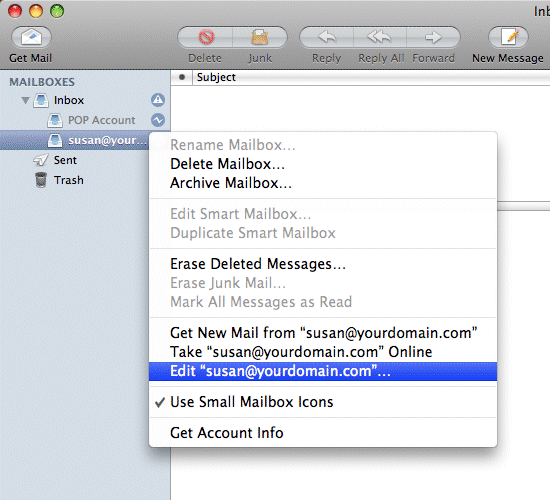Choose Archive Mailbox... from context menu
Screen dimensions: 550x500
(x=323, y=183)
